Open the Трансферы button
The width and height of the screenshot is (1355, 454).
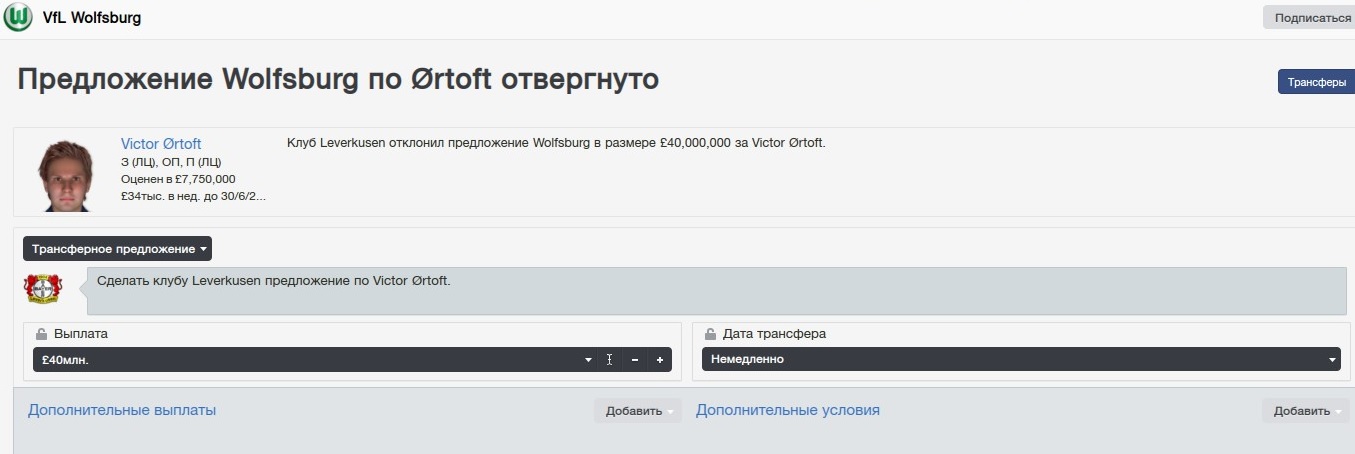point(1315,83)
